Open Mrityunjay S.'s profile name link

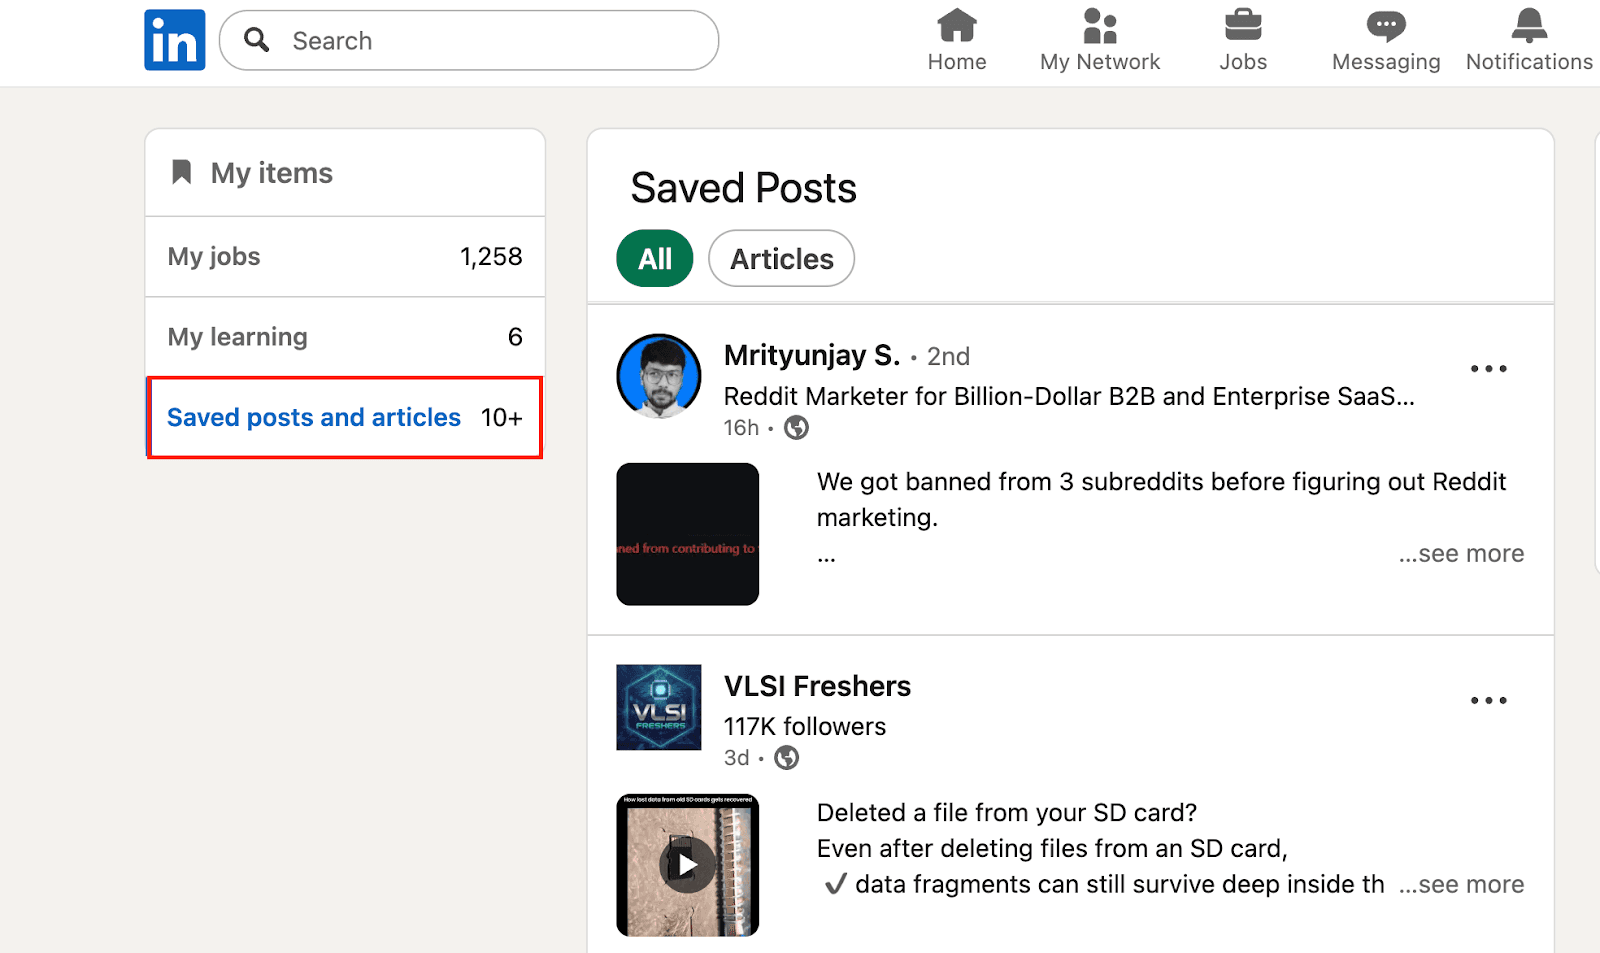811,355
